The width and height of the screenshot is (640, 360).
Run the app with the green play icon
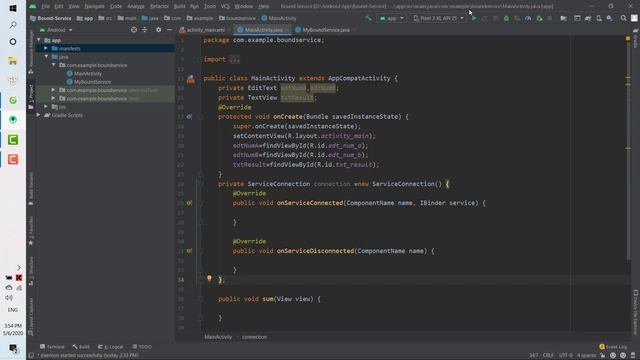click(x=474, y=18)
